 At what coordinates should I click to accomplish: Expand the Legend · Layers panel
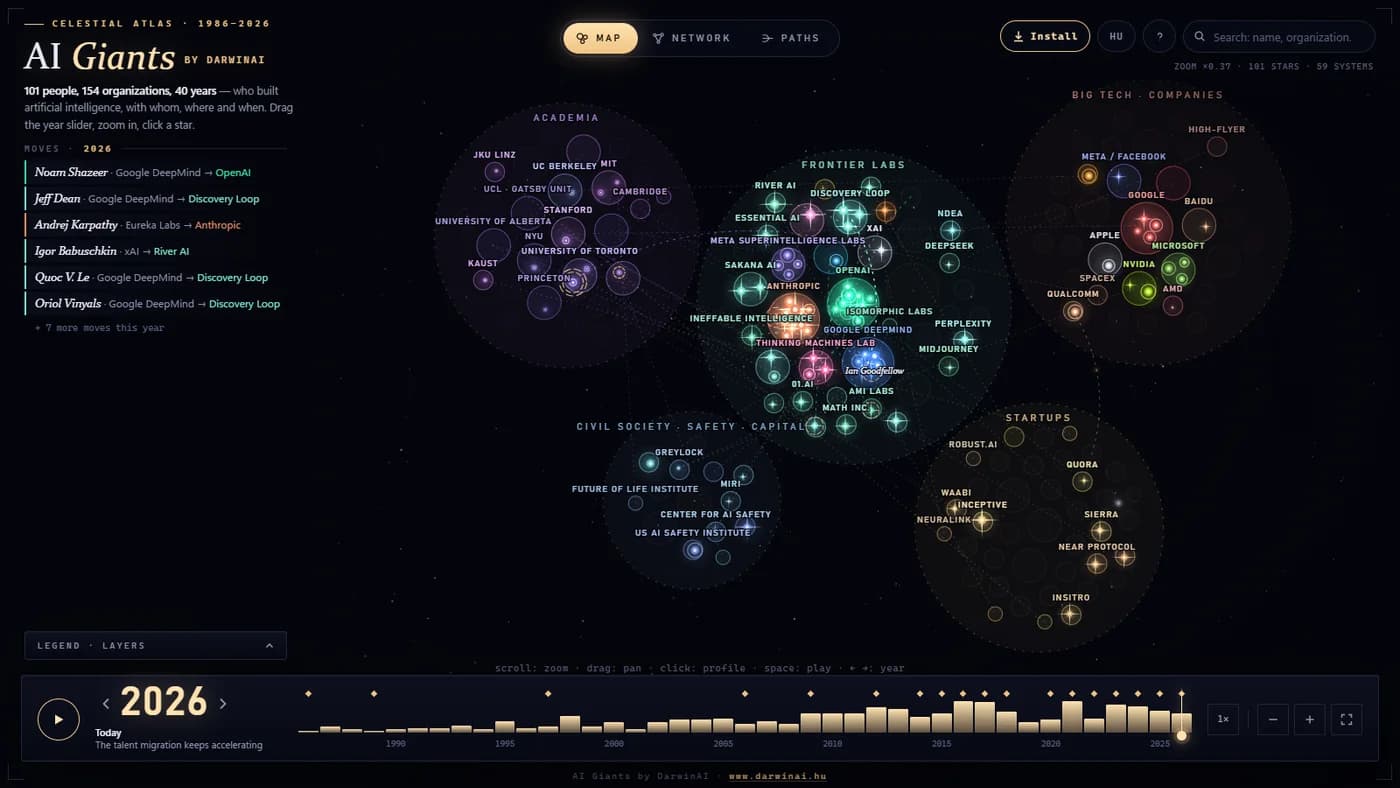[155, 645]
